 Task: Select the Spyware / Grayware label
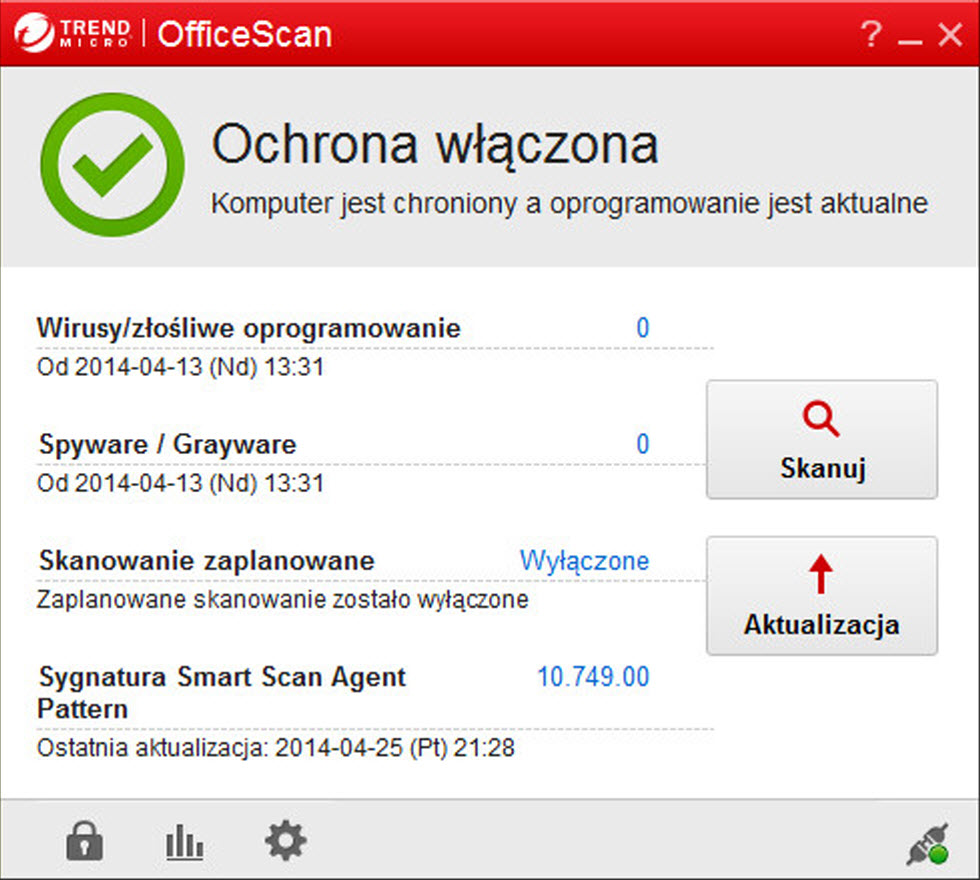click(167, 444)
